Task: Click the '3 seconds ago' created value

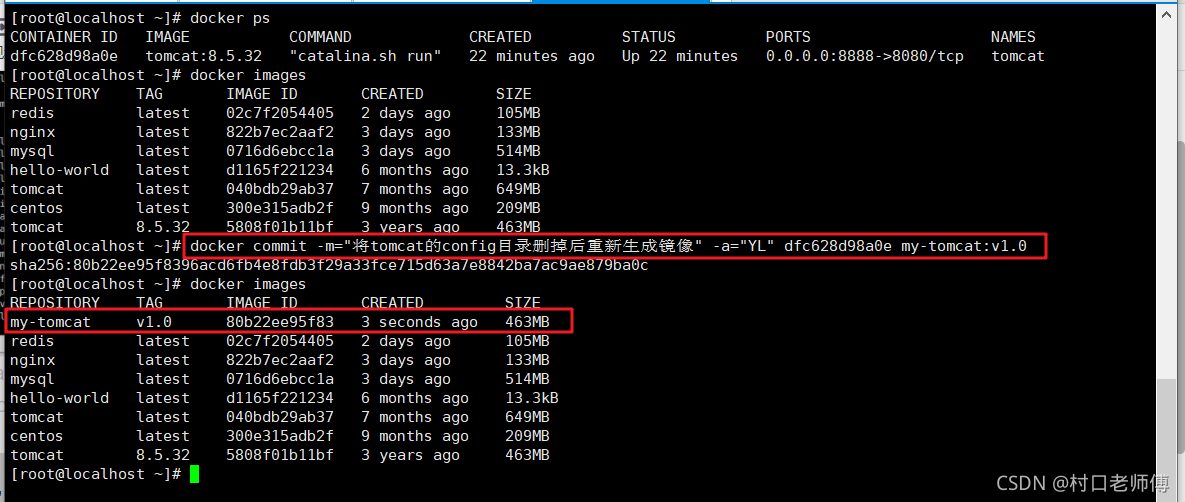Action: tap(419, 322)
